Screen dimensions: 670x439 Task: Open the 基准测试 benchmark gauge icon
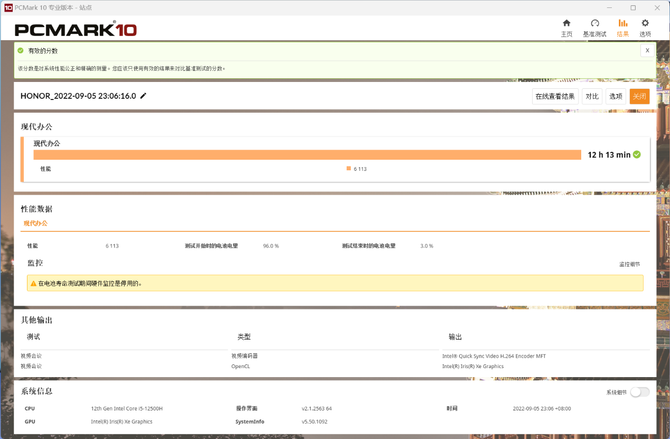click(x=595, y=24)
